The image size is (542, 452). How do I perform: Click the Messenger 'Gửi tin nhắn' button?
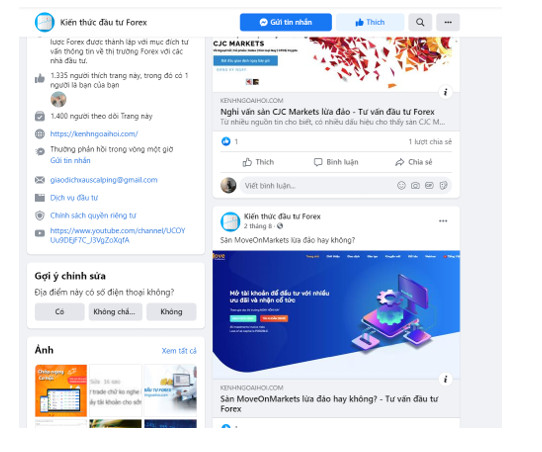[x=286, y=22]
